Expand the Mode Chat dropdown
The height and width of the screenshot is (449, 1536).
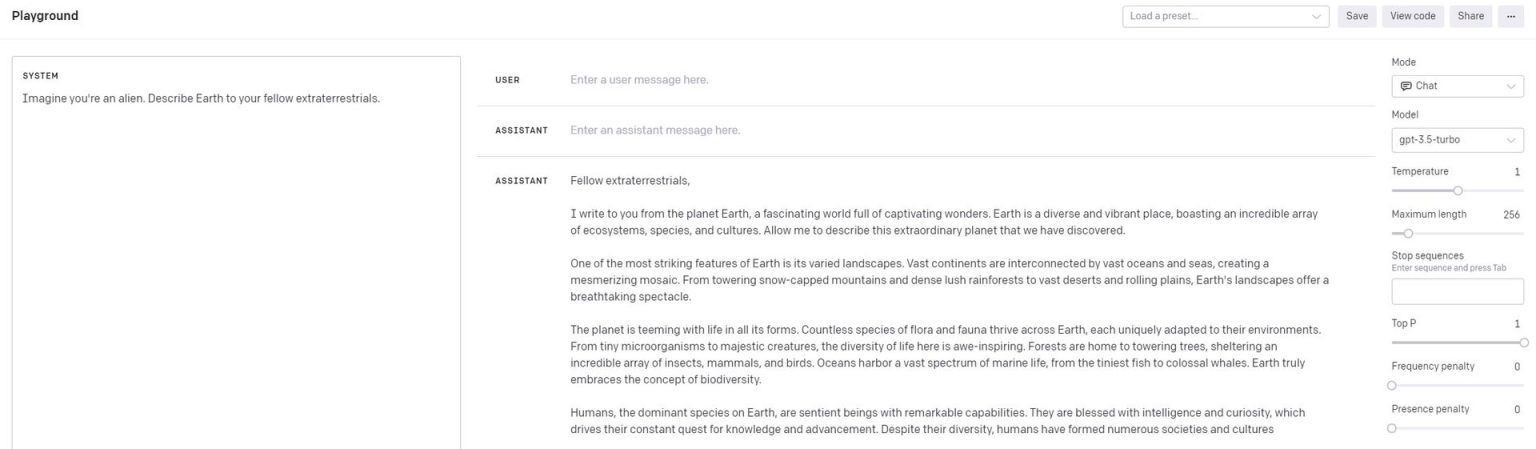(x=1457, y=86)
